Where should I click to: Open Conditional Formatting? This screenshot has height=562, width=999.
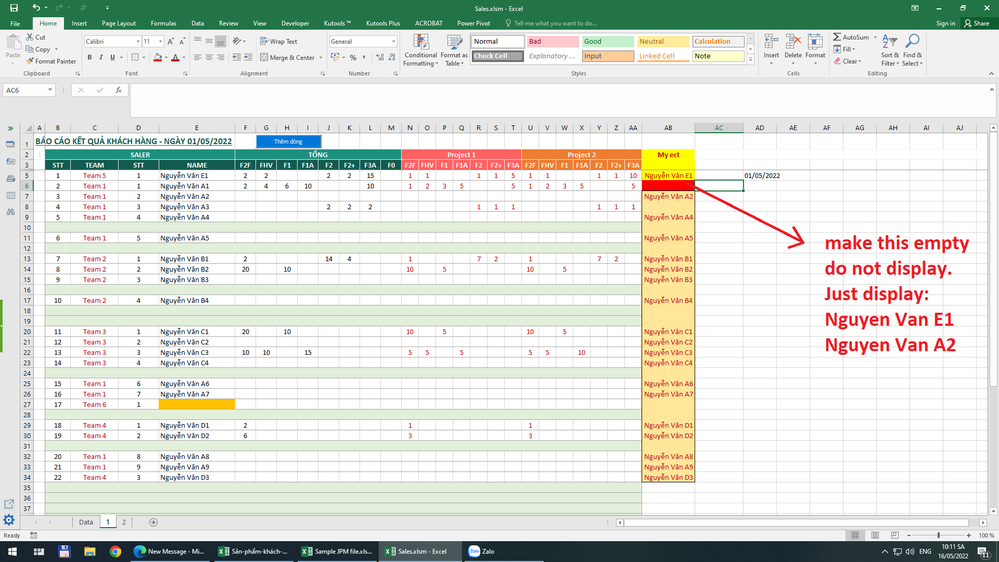click(x=420, y=50)
